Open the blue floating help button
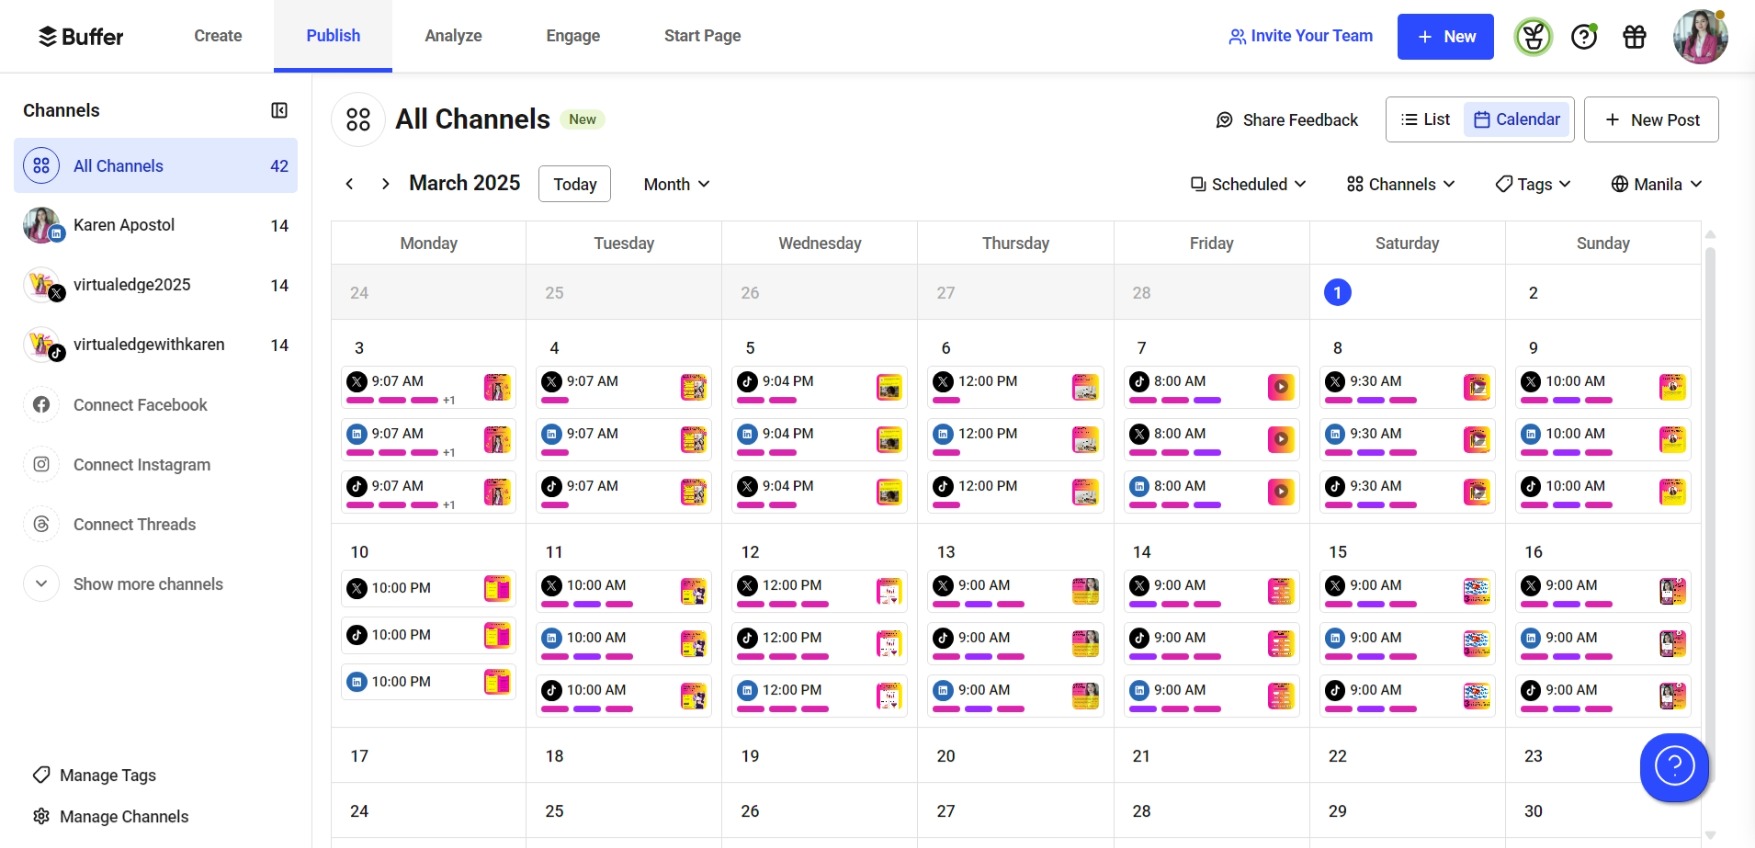Image resolution: width=1755 pixels, height=848 pixels. pos(1673,767)
